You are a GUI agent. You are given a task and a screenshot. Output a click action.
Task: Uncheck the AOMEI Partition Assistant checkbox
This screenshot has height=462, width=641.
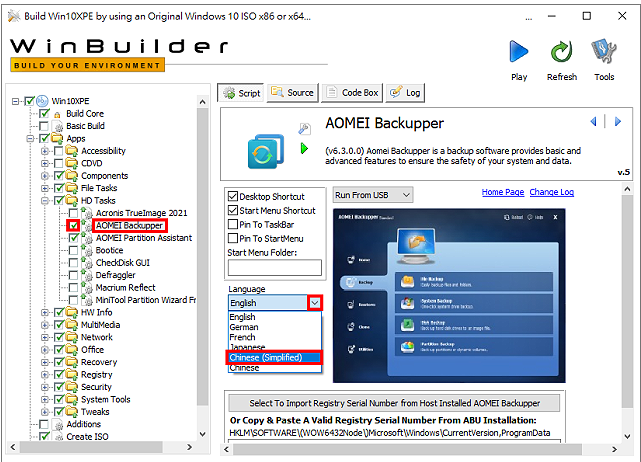pyautogui.click(x=74, y=238)
